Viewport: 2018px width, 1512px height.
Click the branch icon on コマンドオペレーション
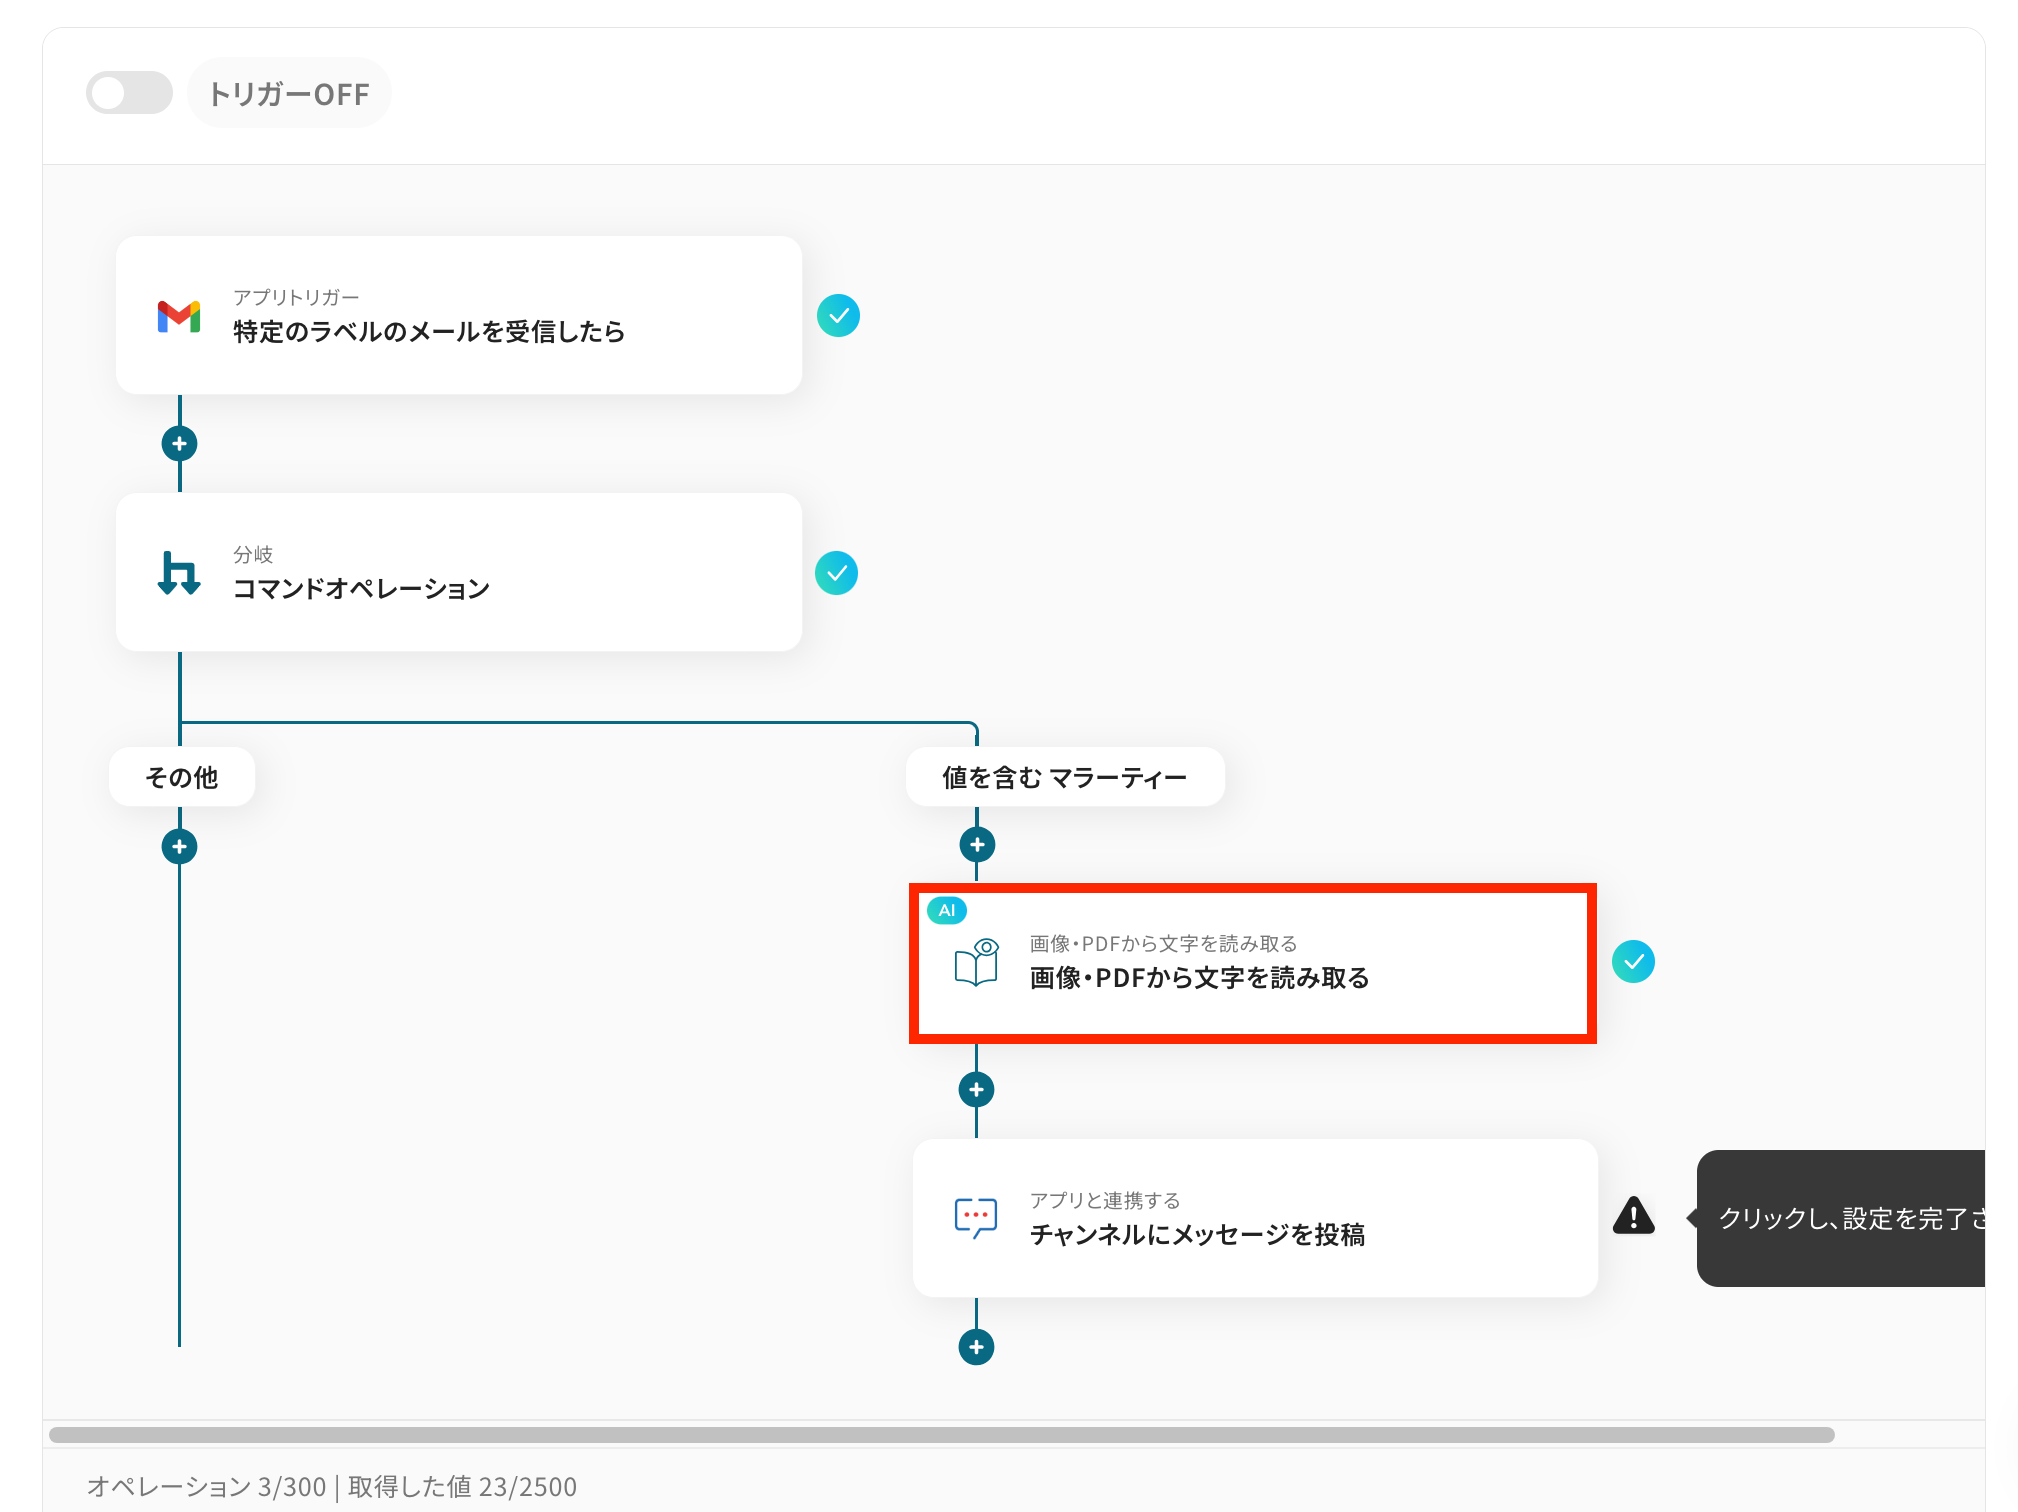(179, 573)
